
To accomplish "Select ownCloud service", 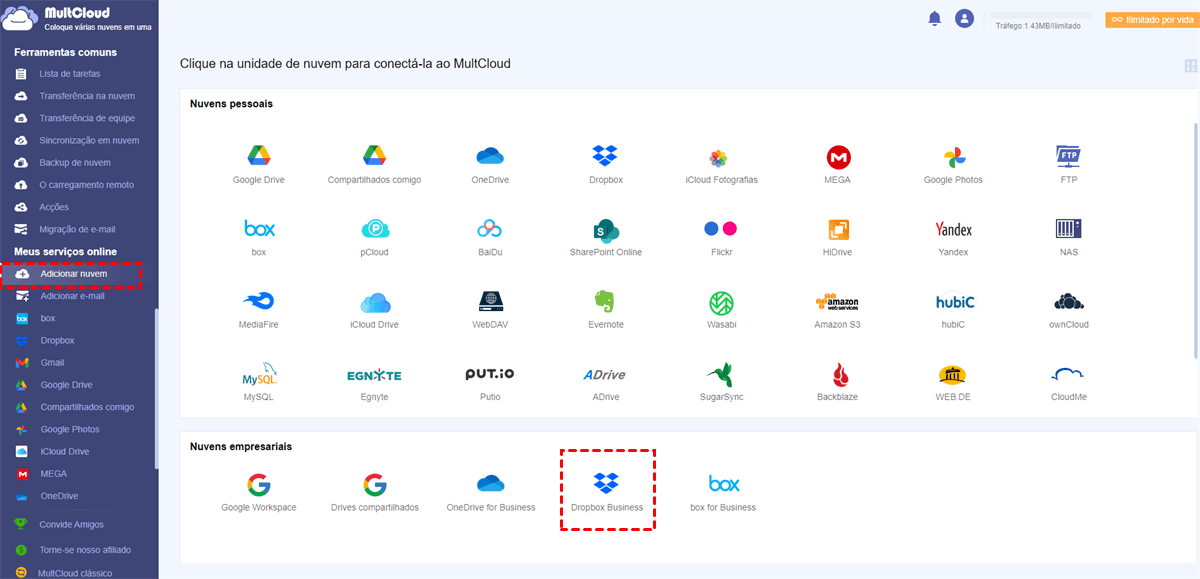I will click(1069, 301).
